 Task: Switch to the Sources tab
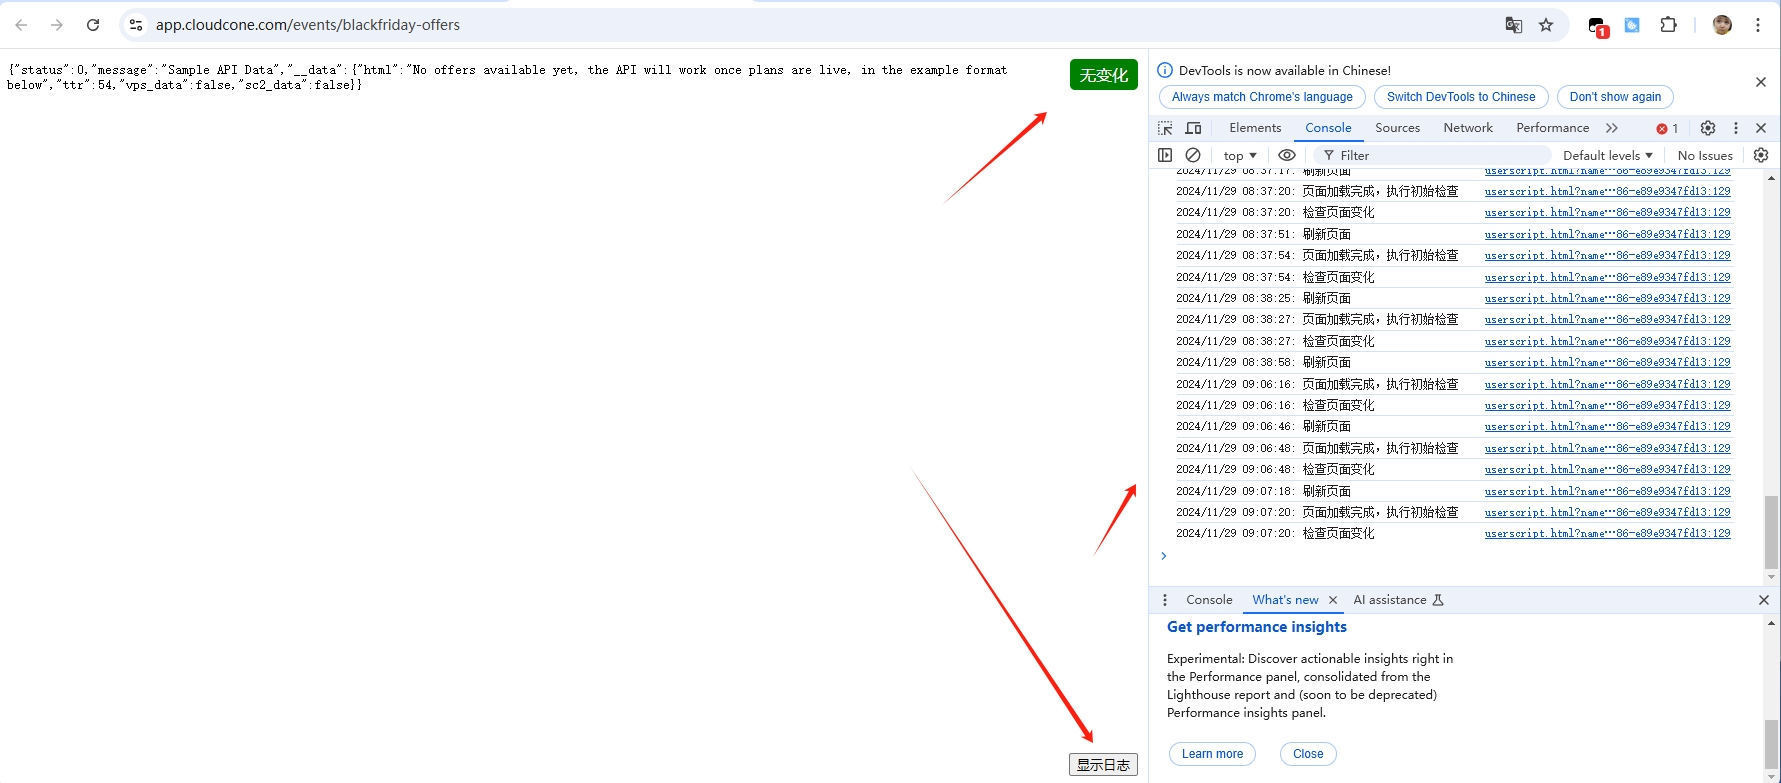1397,128
